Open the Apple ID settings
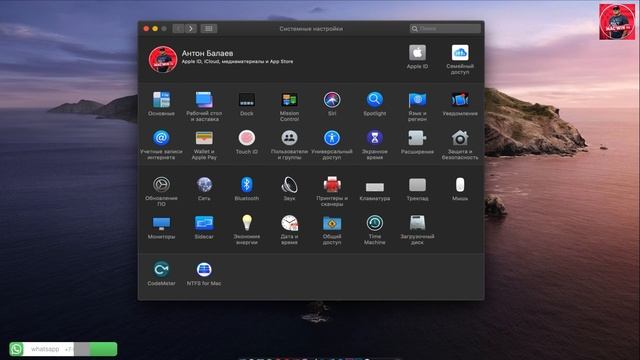 (417, 53)
